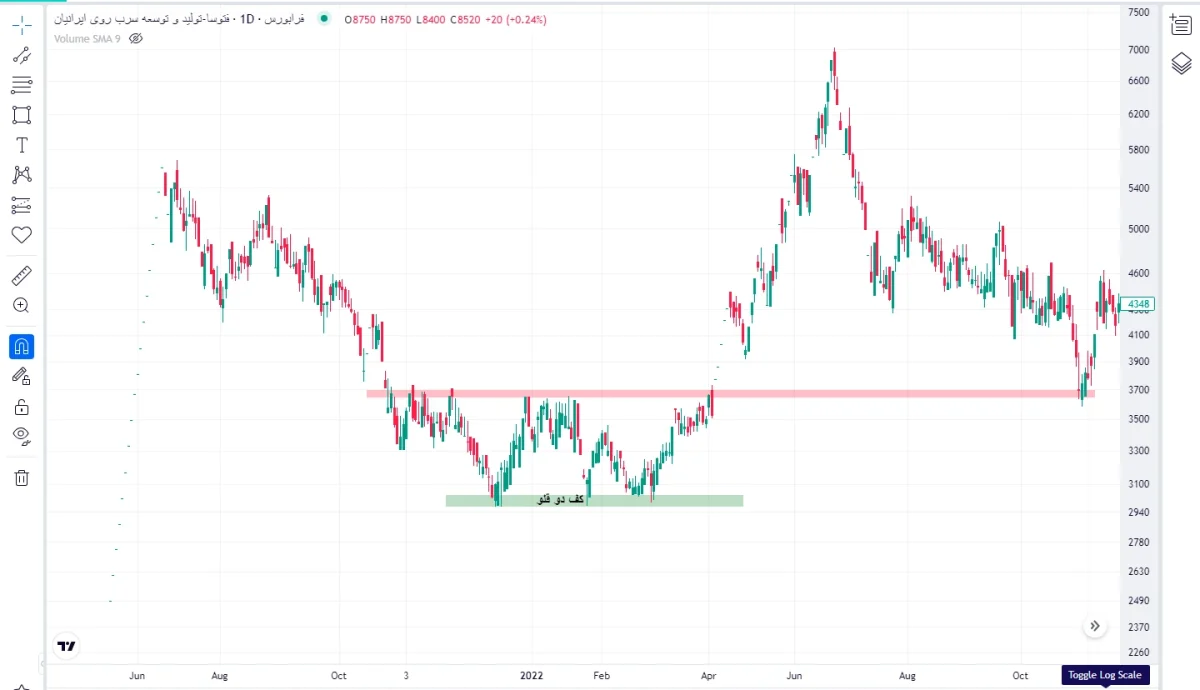Toggle the magnet snapping mode
Viewport: 1200px width, 690px height.
[22, 347]
